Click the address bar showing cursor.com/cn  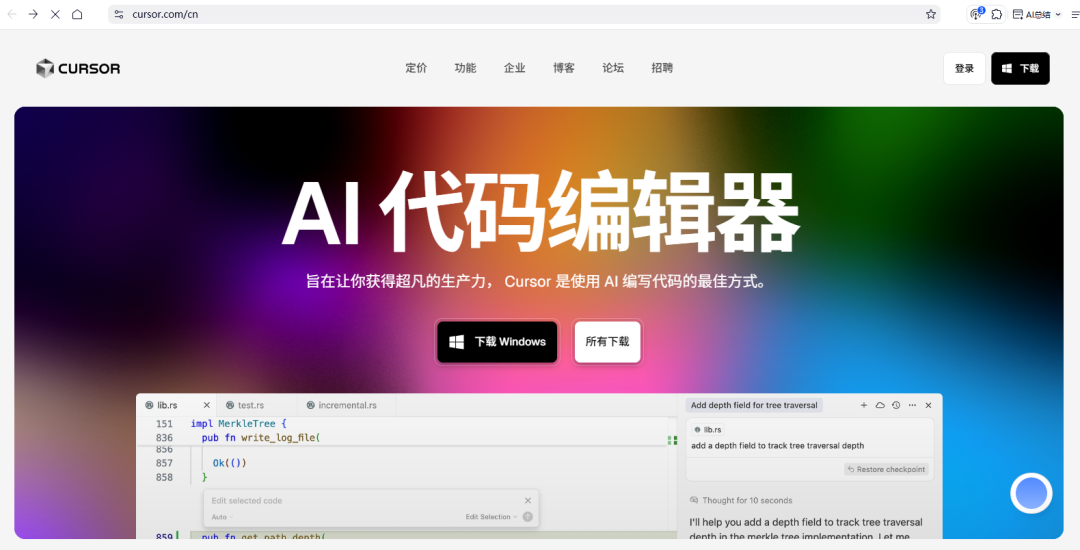[523, 14]
